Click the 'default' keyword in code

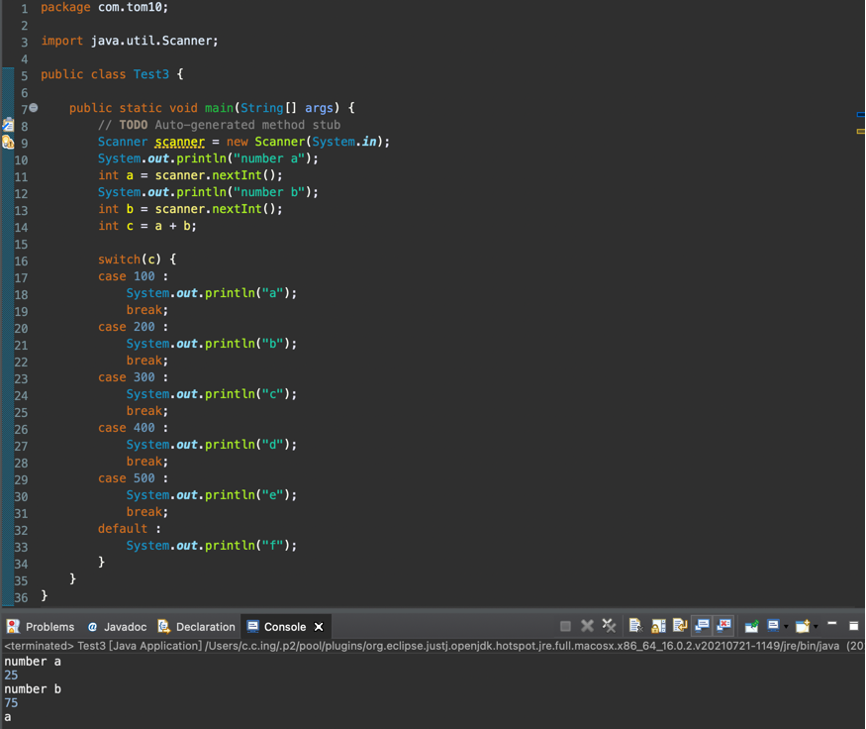(123, 529)
